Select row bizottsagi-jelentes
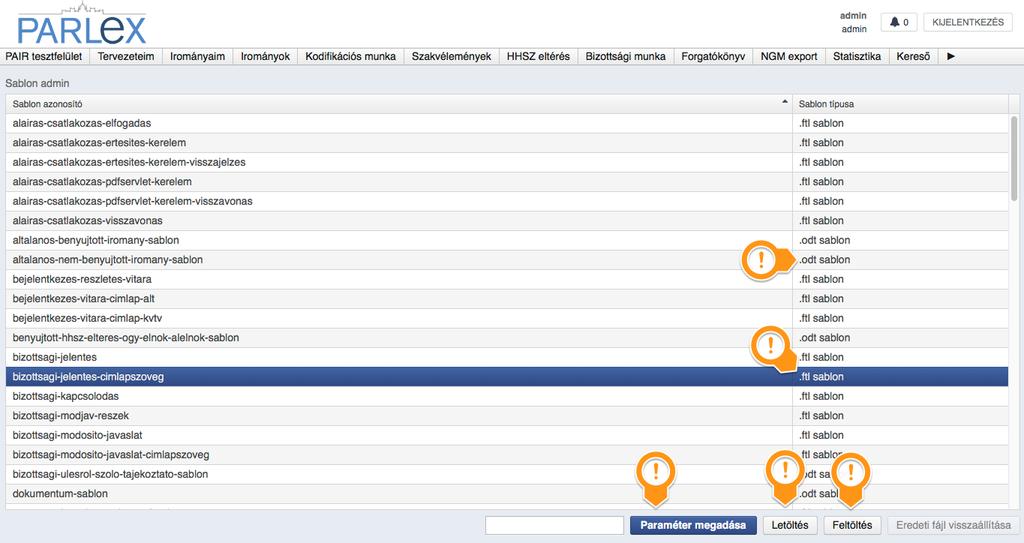 tap(507, 357)
